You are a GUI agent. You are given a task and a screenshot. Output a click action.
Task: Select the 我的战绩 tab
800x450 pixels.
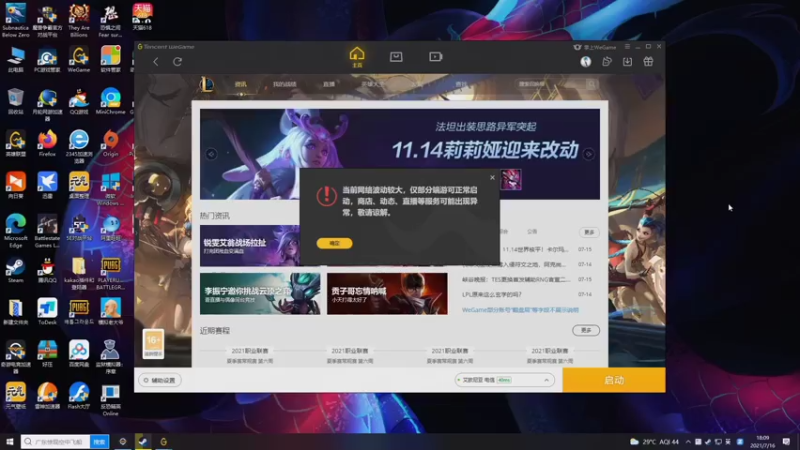pos(285,84)
